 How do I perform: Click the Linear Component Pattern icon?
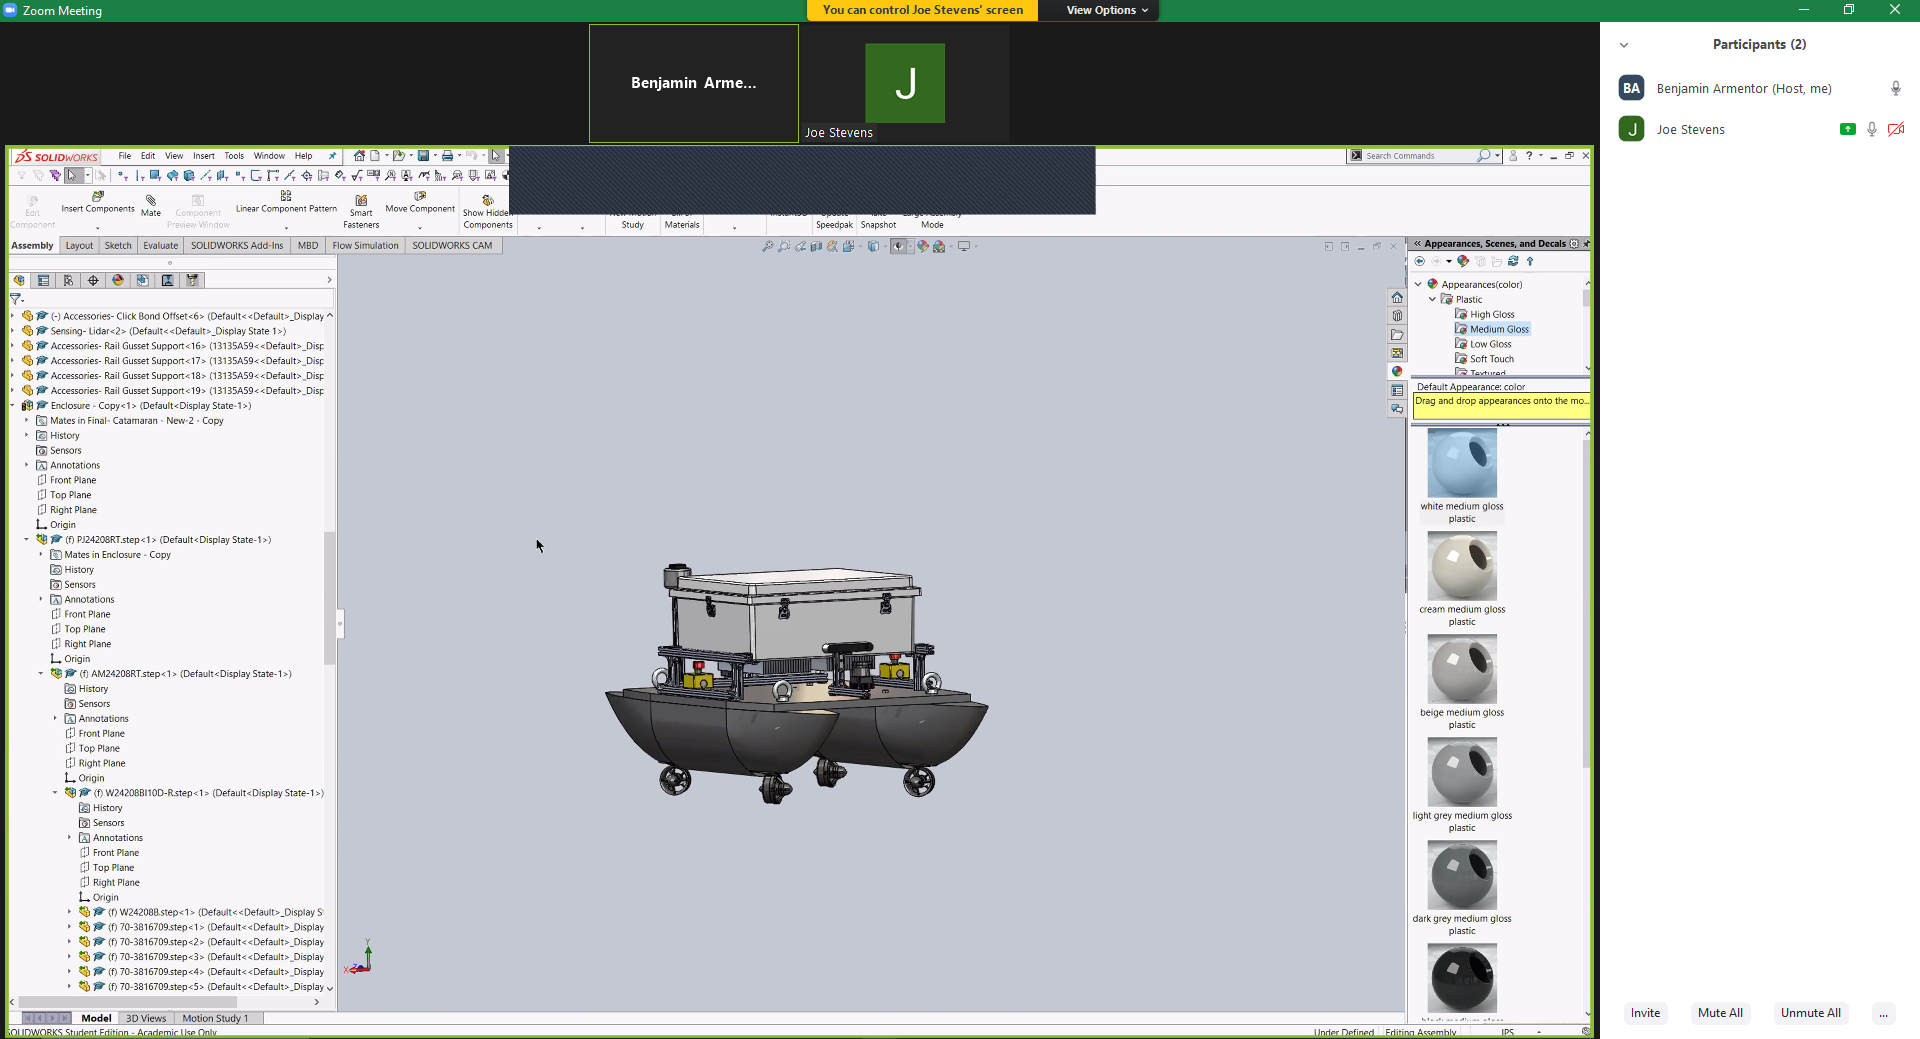286,196
